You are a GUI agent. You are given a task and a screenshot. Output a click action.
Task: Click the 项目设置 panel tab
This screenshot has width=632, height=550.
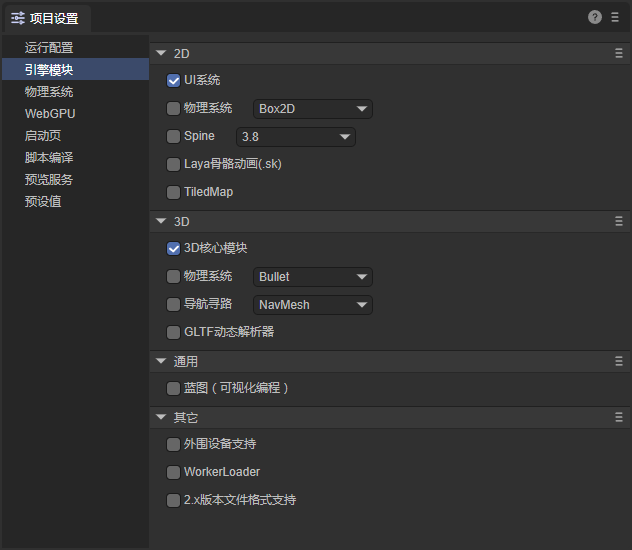click(x=46, y=18)
